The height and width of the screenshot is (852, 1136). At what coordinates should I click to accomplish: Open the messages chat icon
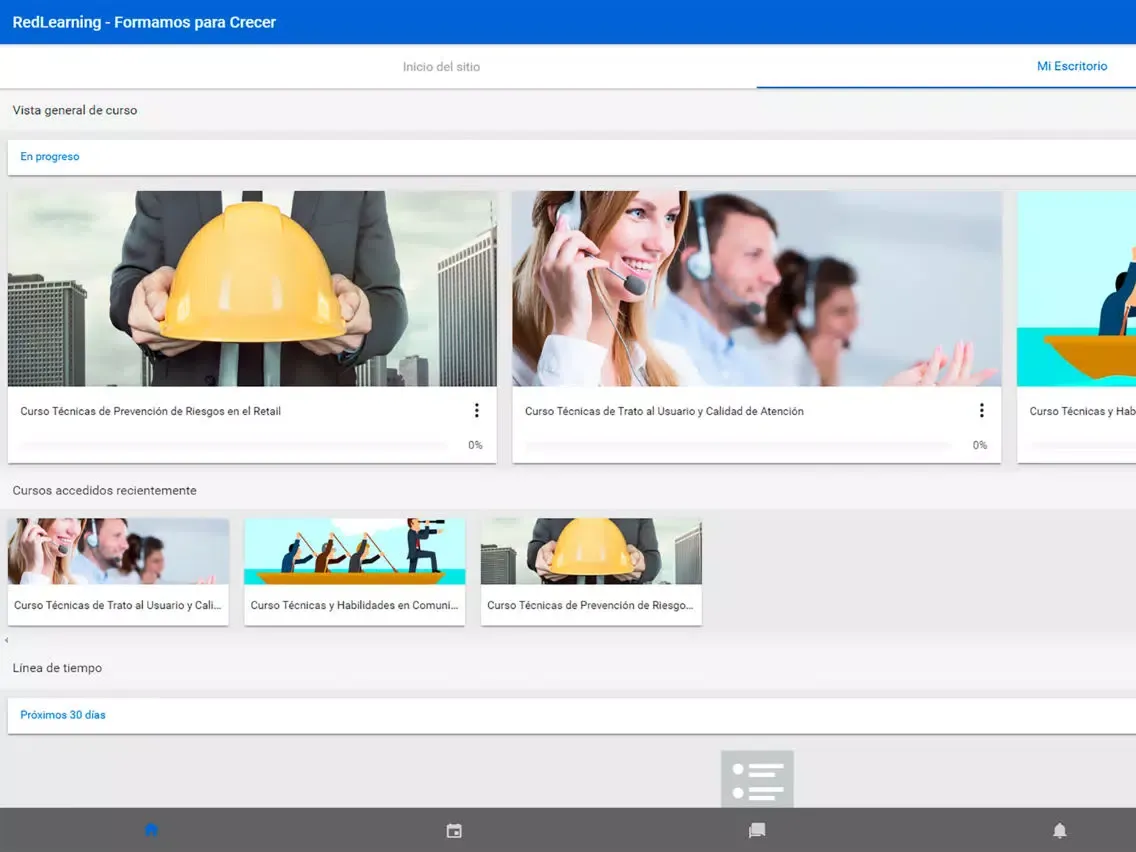(x=757, y=830)
